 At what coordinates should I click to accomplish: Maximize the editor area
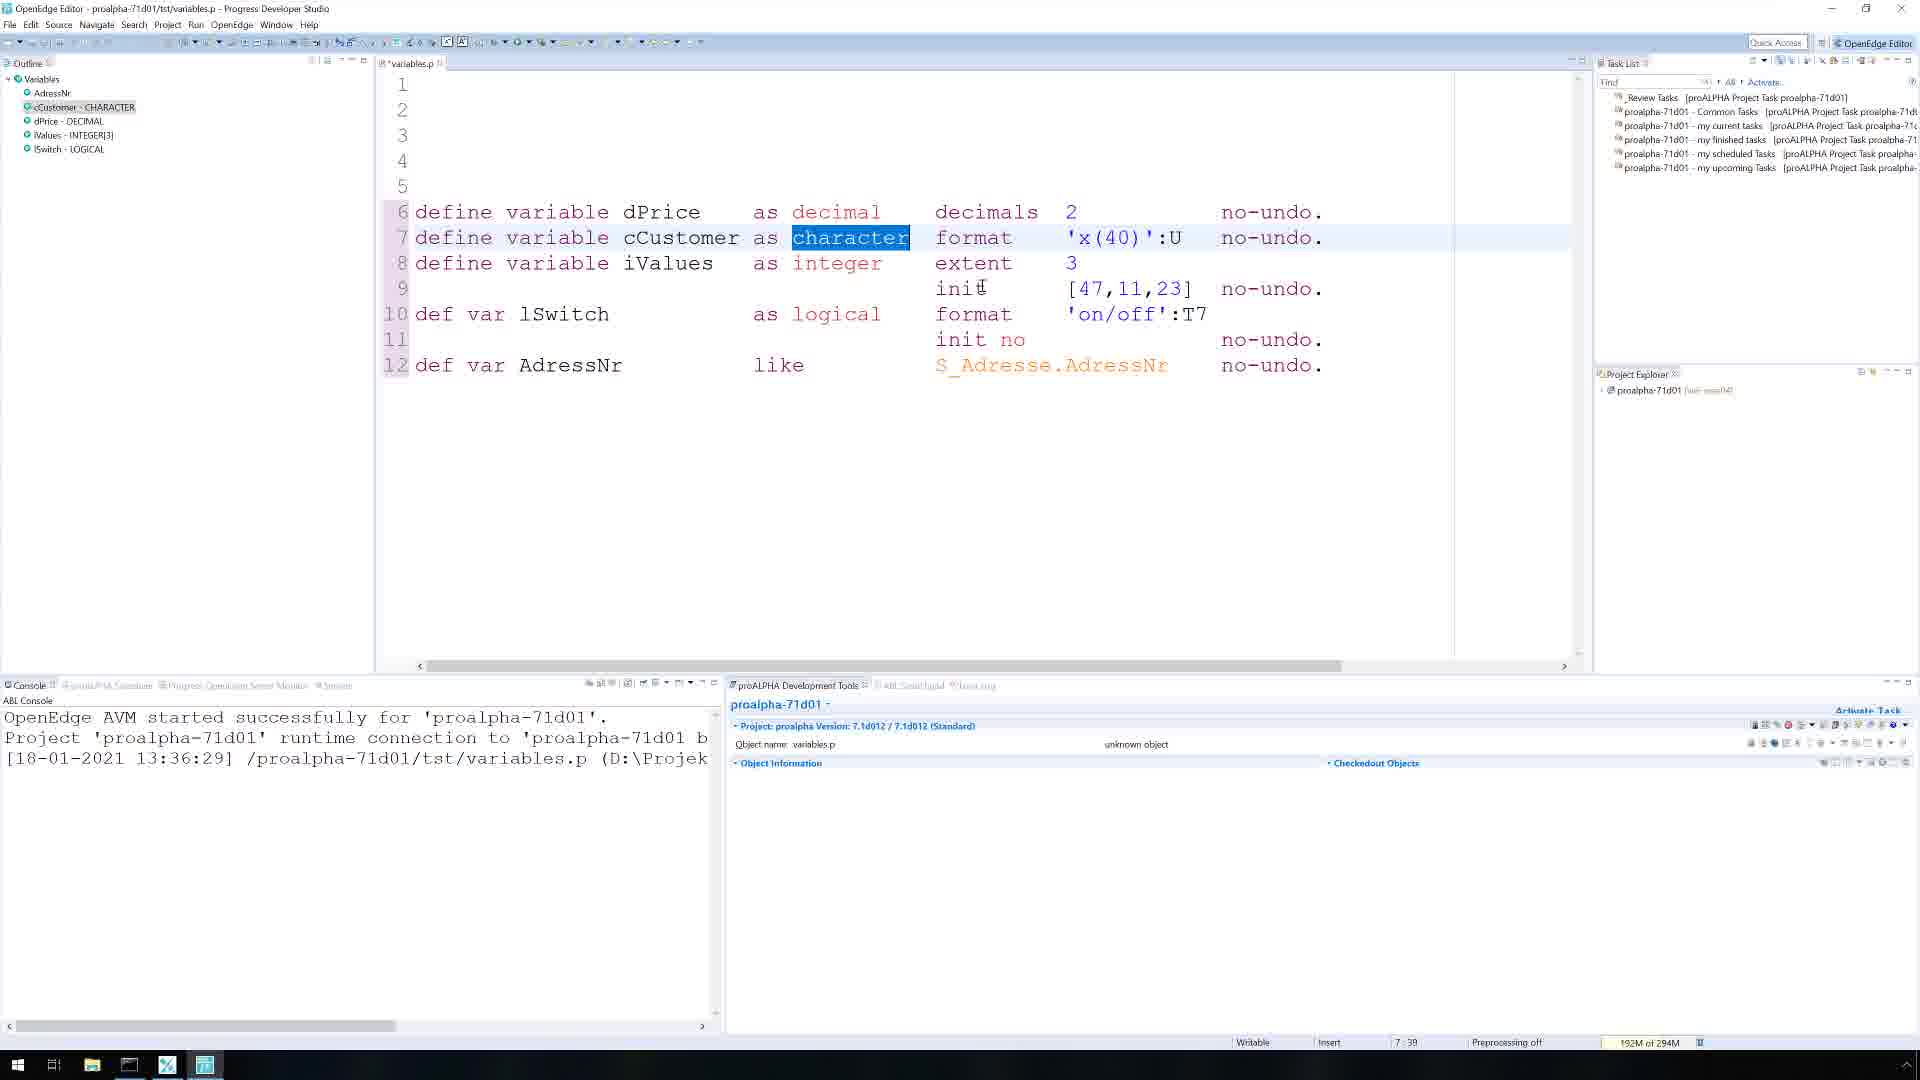click(1582, 61)
